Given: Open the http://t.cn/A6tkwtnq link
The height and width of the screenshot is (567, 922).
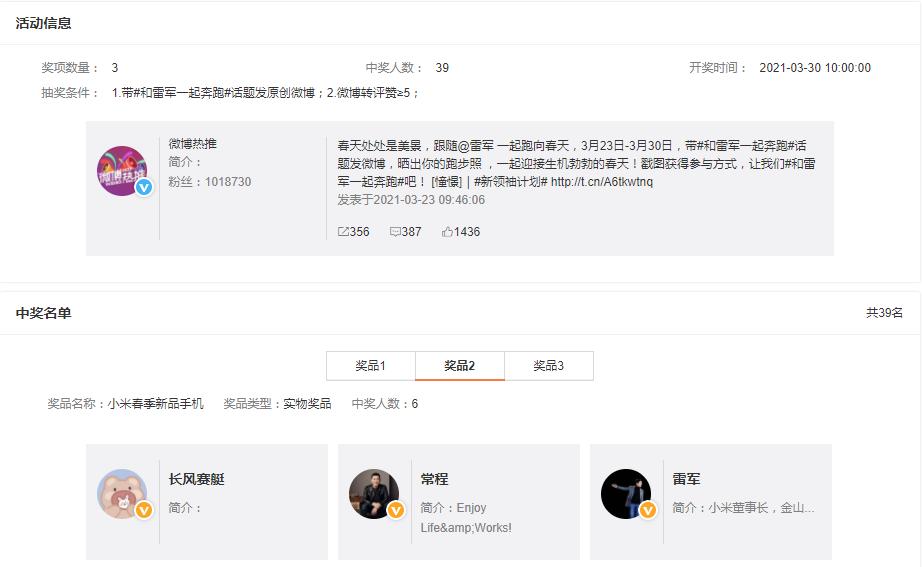Looking at the screenshot, I should (602, 182).
